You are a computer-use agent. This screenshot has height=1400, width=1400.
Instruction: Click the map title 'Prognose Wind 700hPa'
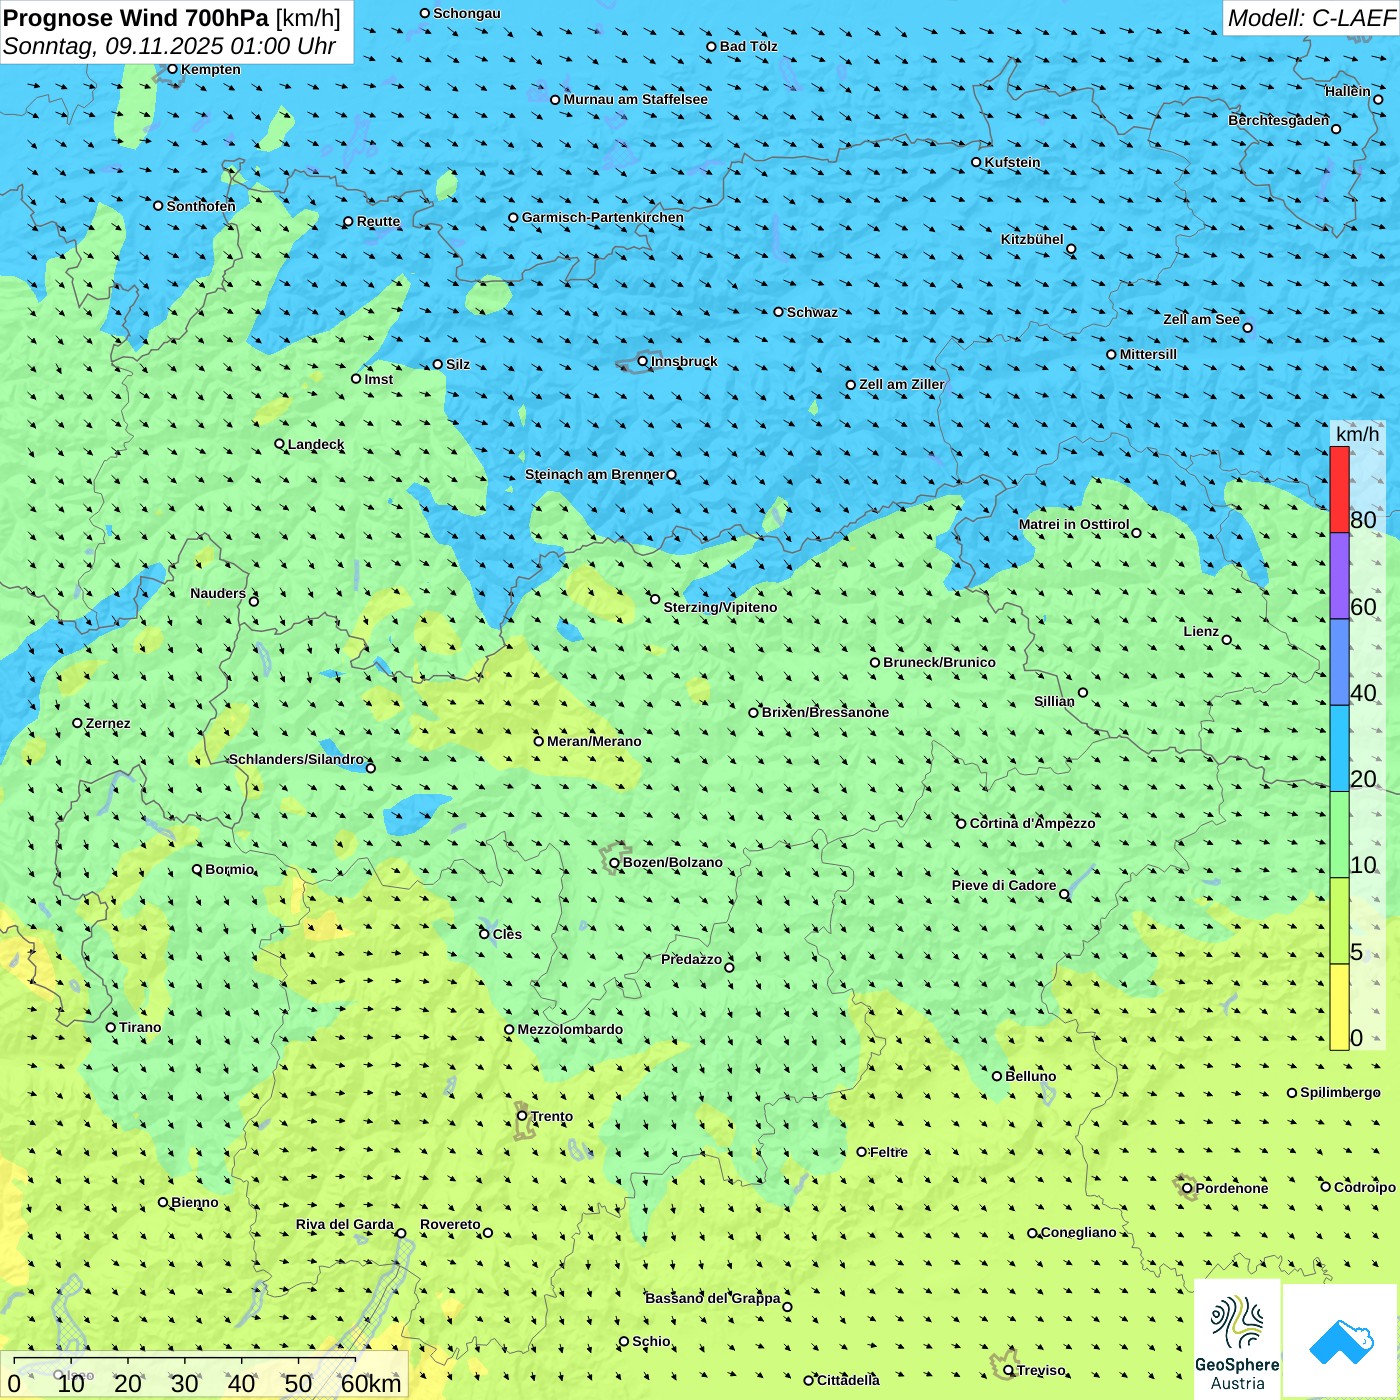click(136, 18)
